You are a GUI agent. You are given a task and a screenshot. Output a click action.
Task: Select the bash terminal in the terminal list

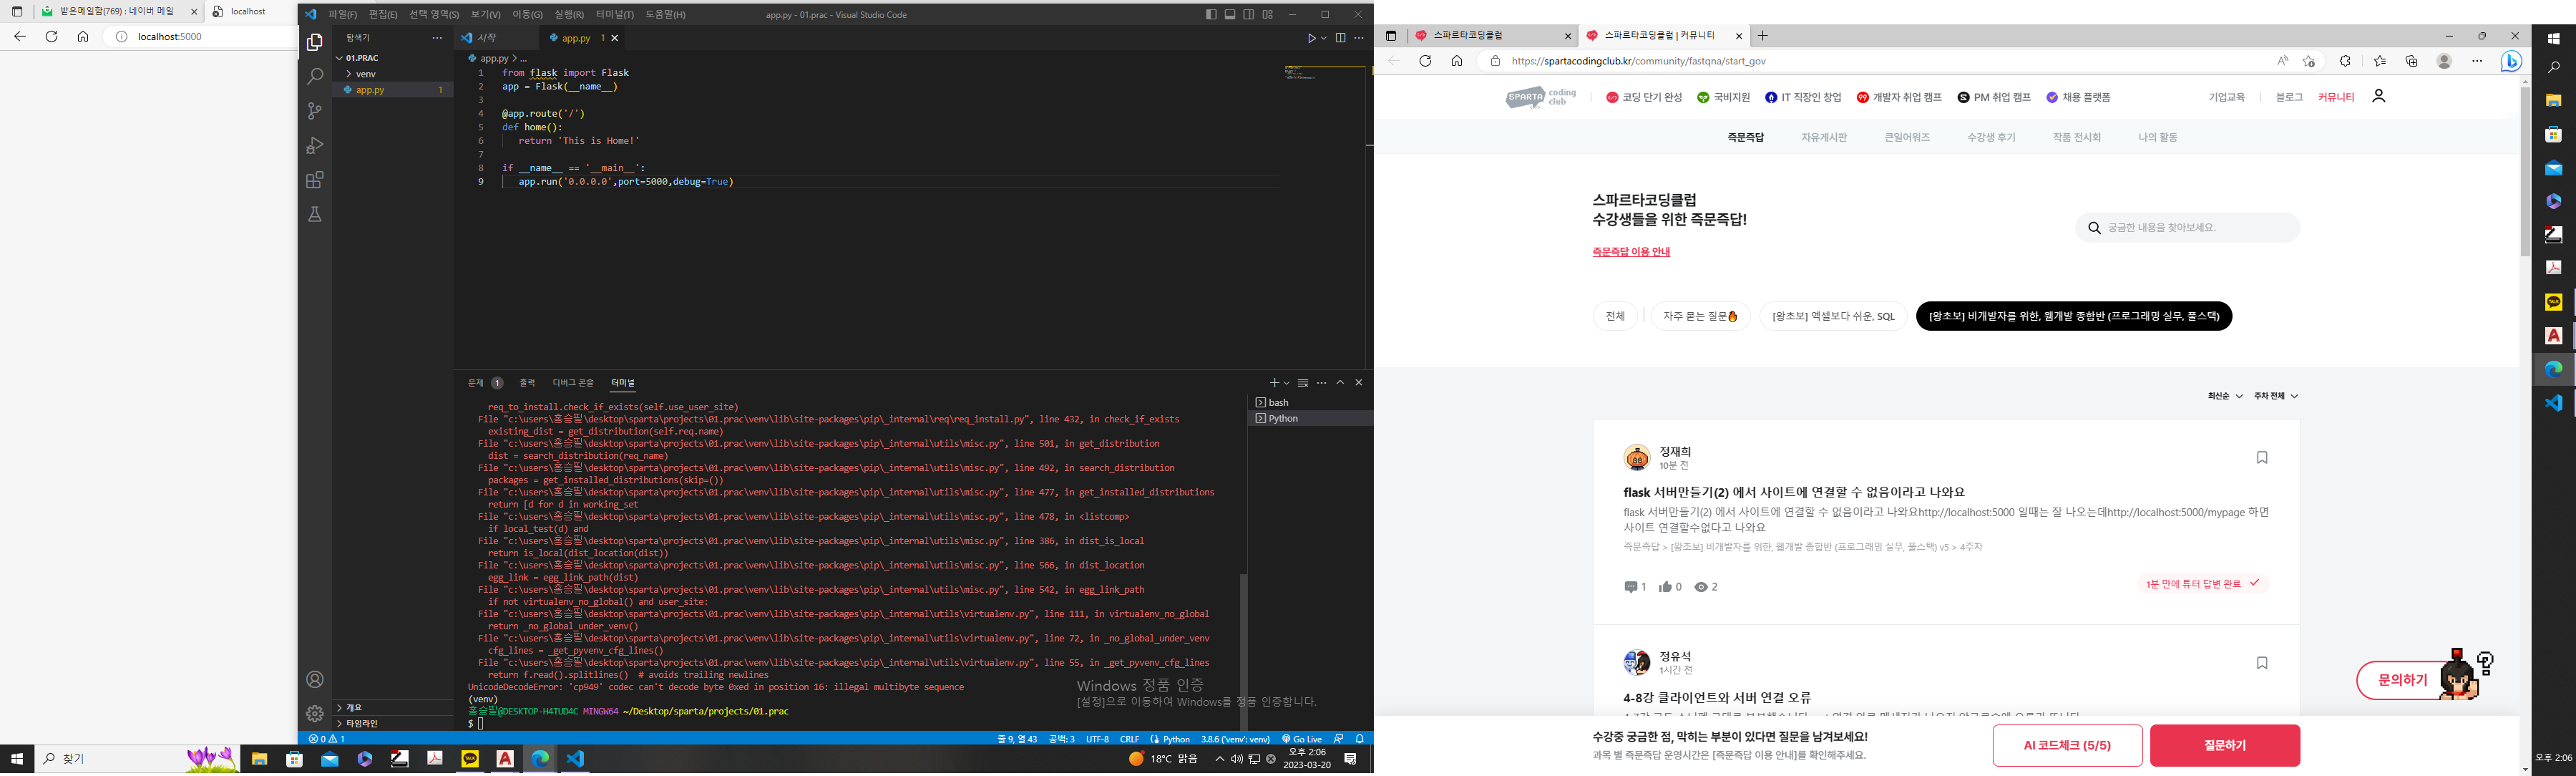(1310, 402)
